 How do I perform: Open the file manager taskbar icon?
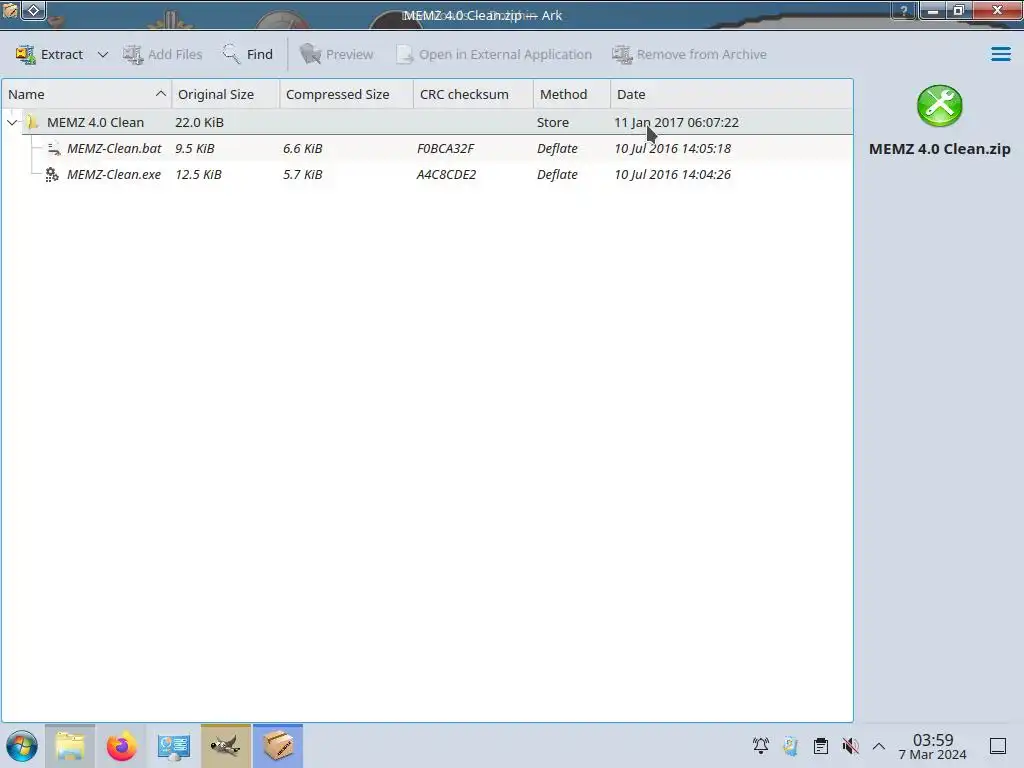tap(70, 746)
